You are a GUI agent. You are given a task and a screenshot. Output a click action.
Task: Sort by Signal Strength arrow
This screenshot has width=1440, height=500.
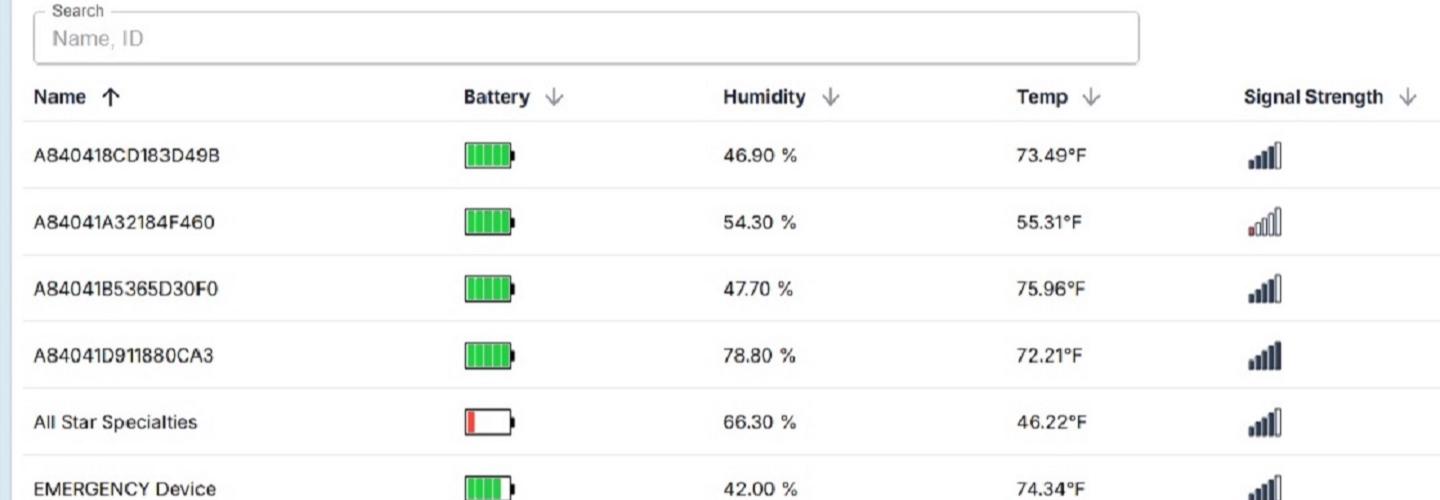pos(1408,97)
